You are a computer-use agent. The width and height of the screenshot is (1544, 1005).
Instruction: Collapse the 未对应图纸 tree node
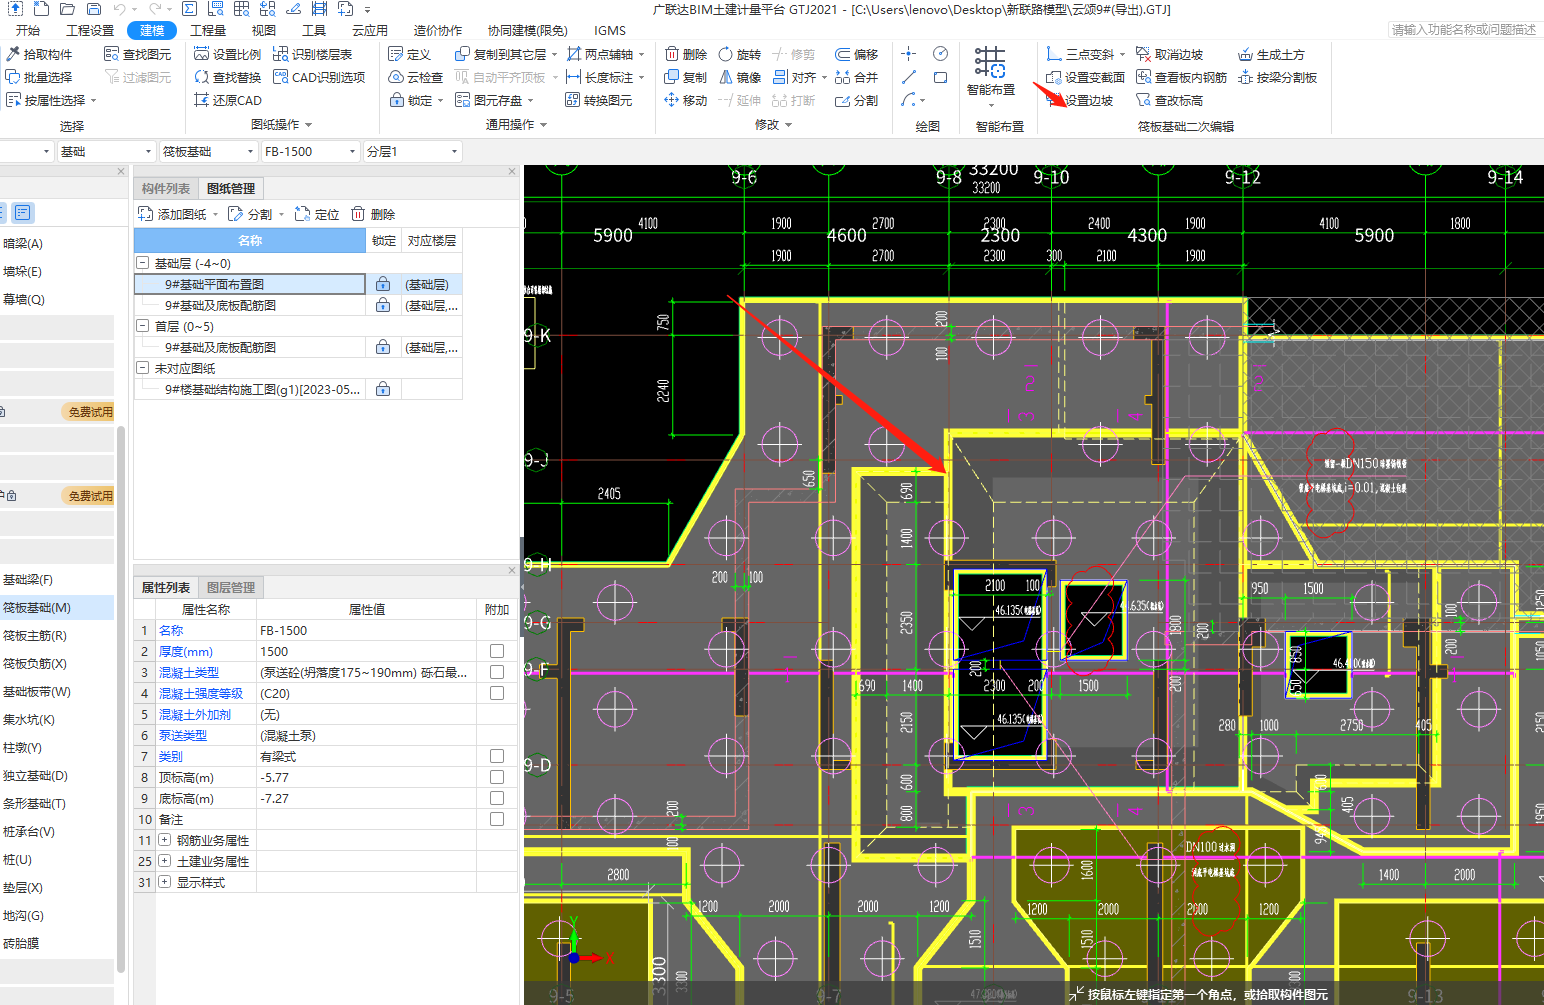point(143,368)
